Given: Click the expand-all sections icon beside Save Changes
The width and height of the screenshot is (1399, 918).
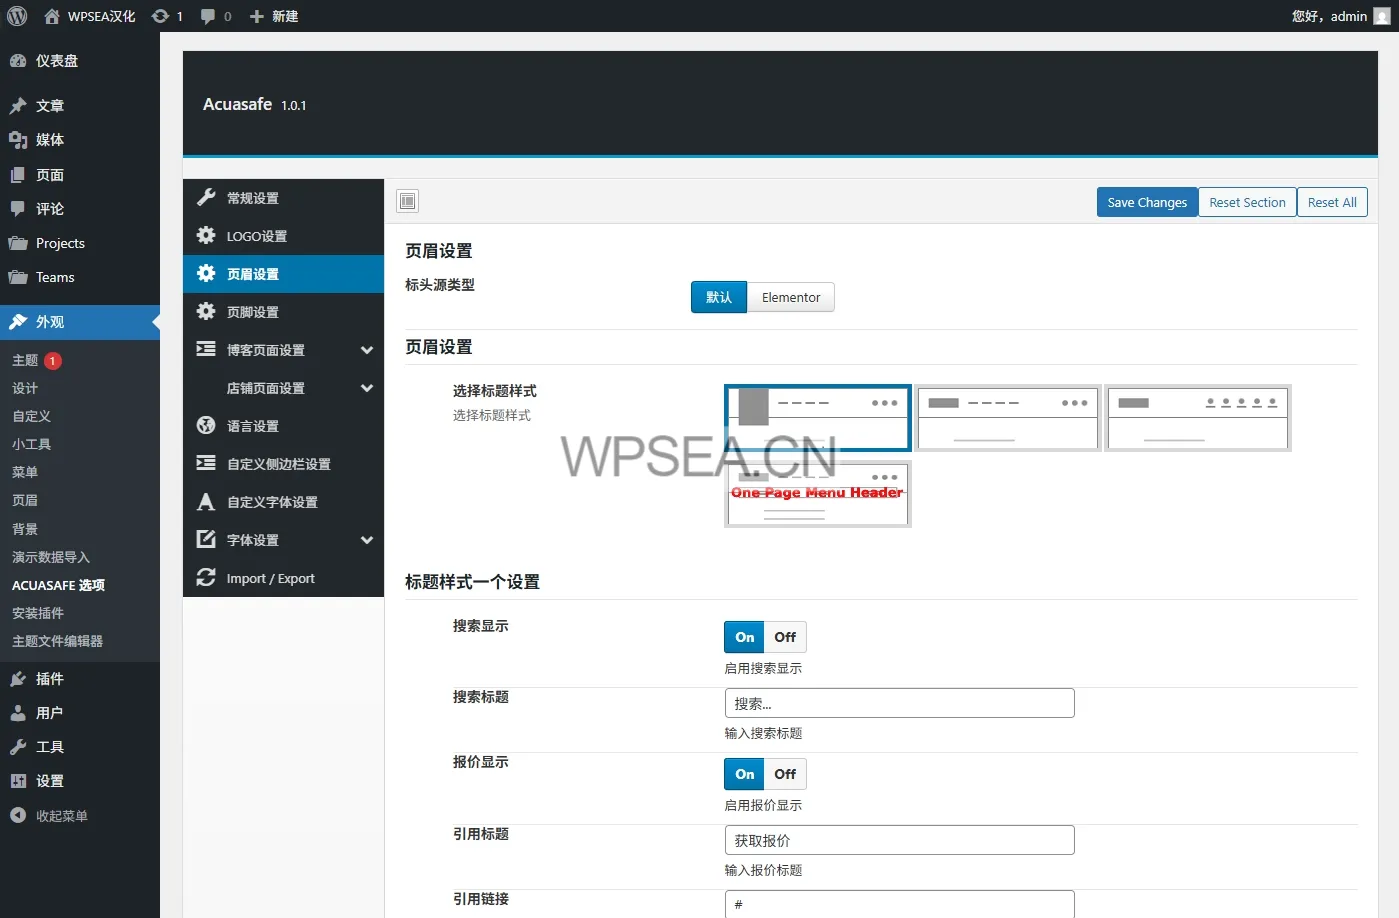Looking at the screenshot, I should (407, 202).
